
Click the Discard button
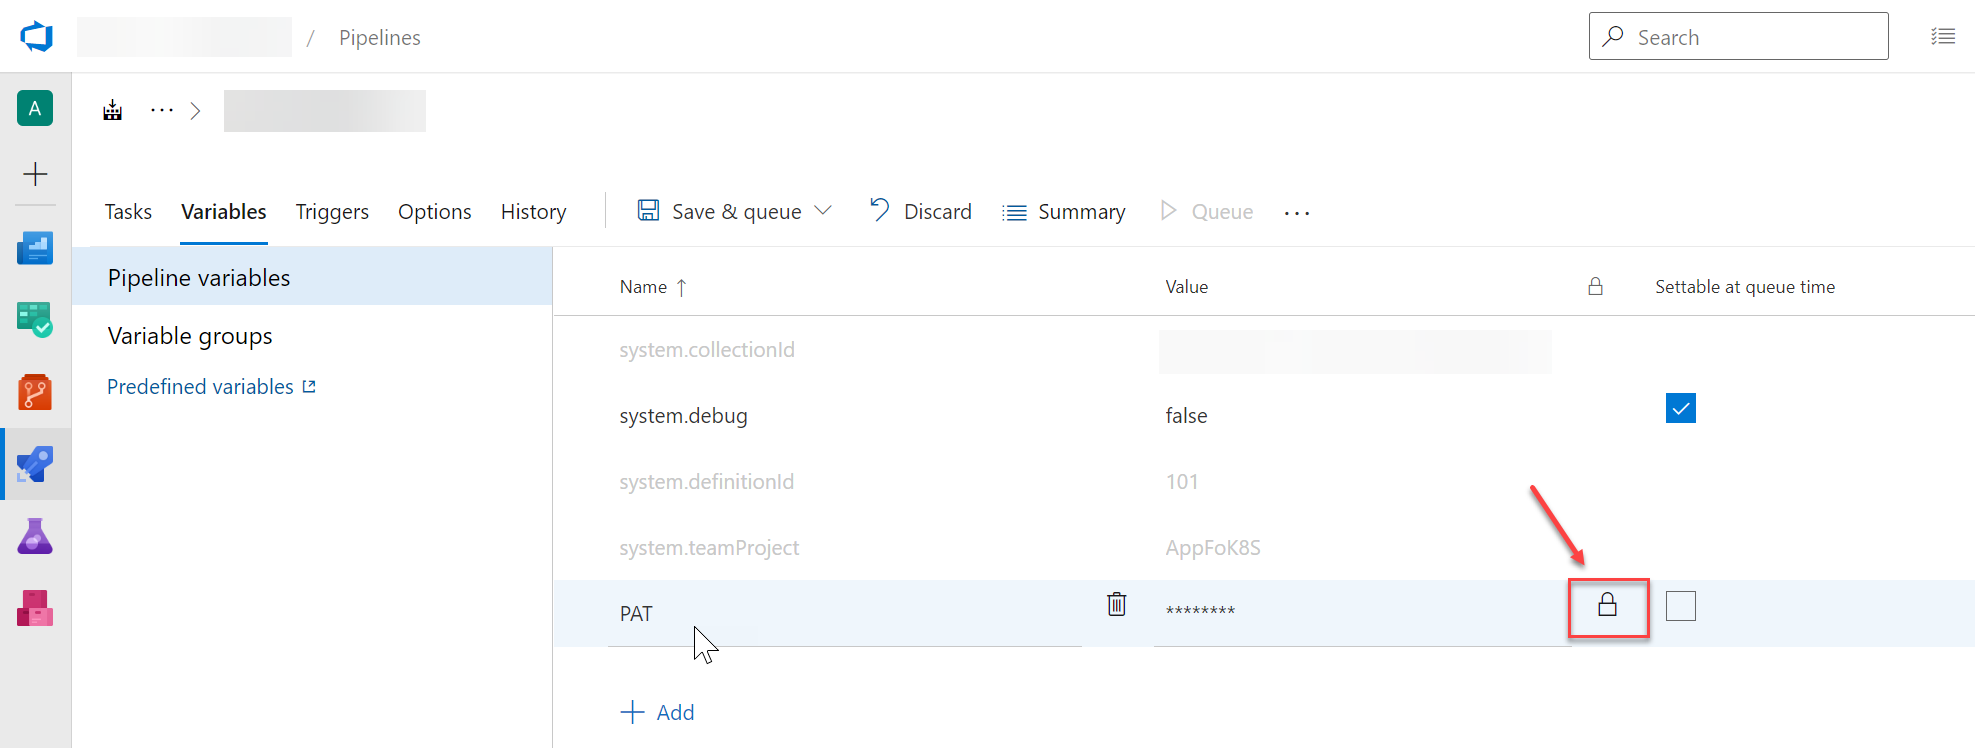tap(921, 211)
